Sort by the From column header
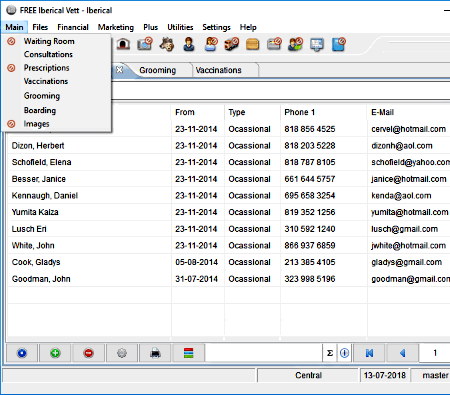This screenshot has width=450, height=395. (198, 112)
